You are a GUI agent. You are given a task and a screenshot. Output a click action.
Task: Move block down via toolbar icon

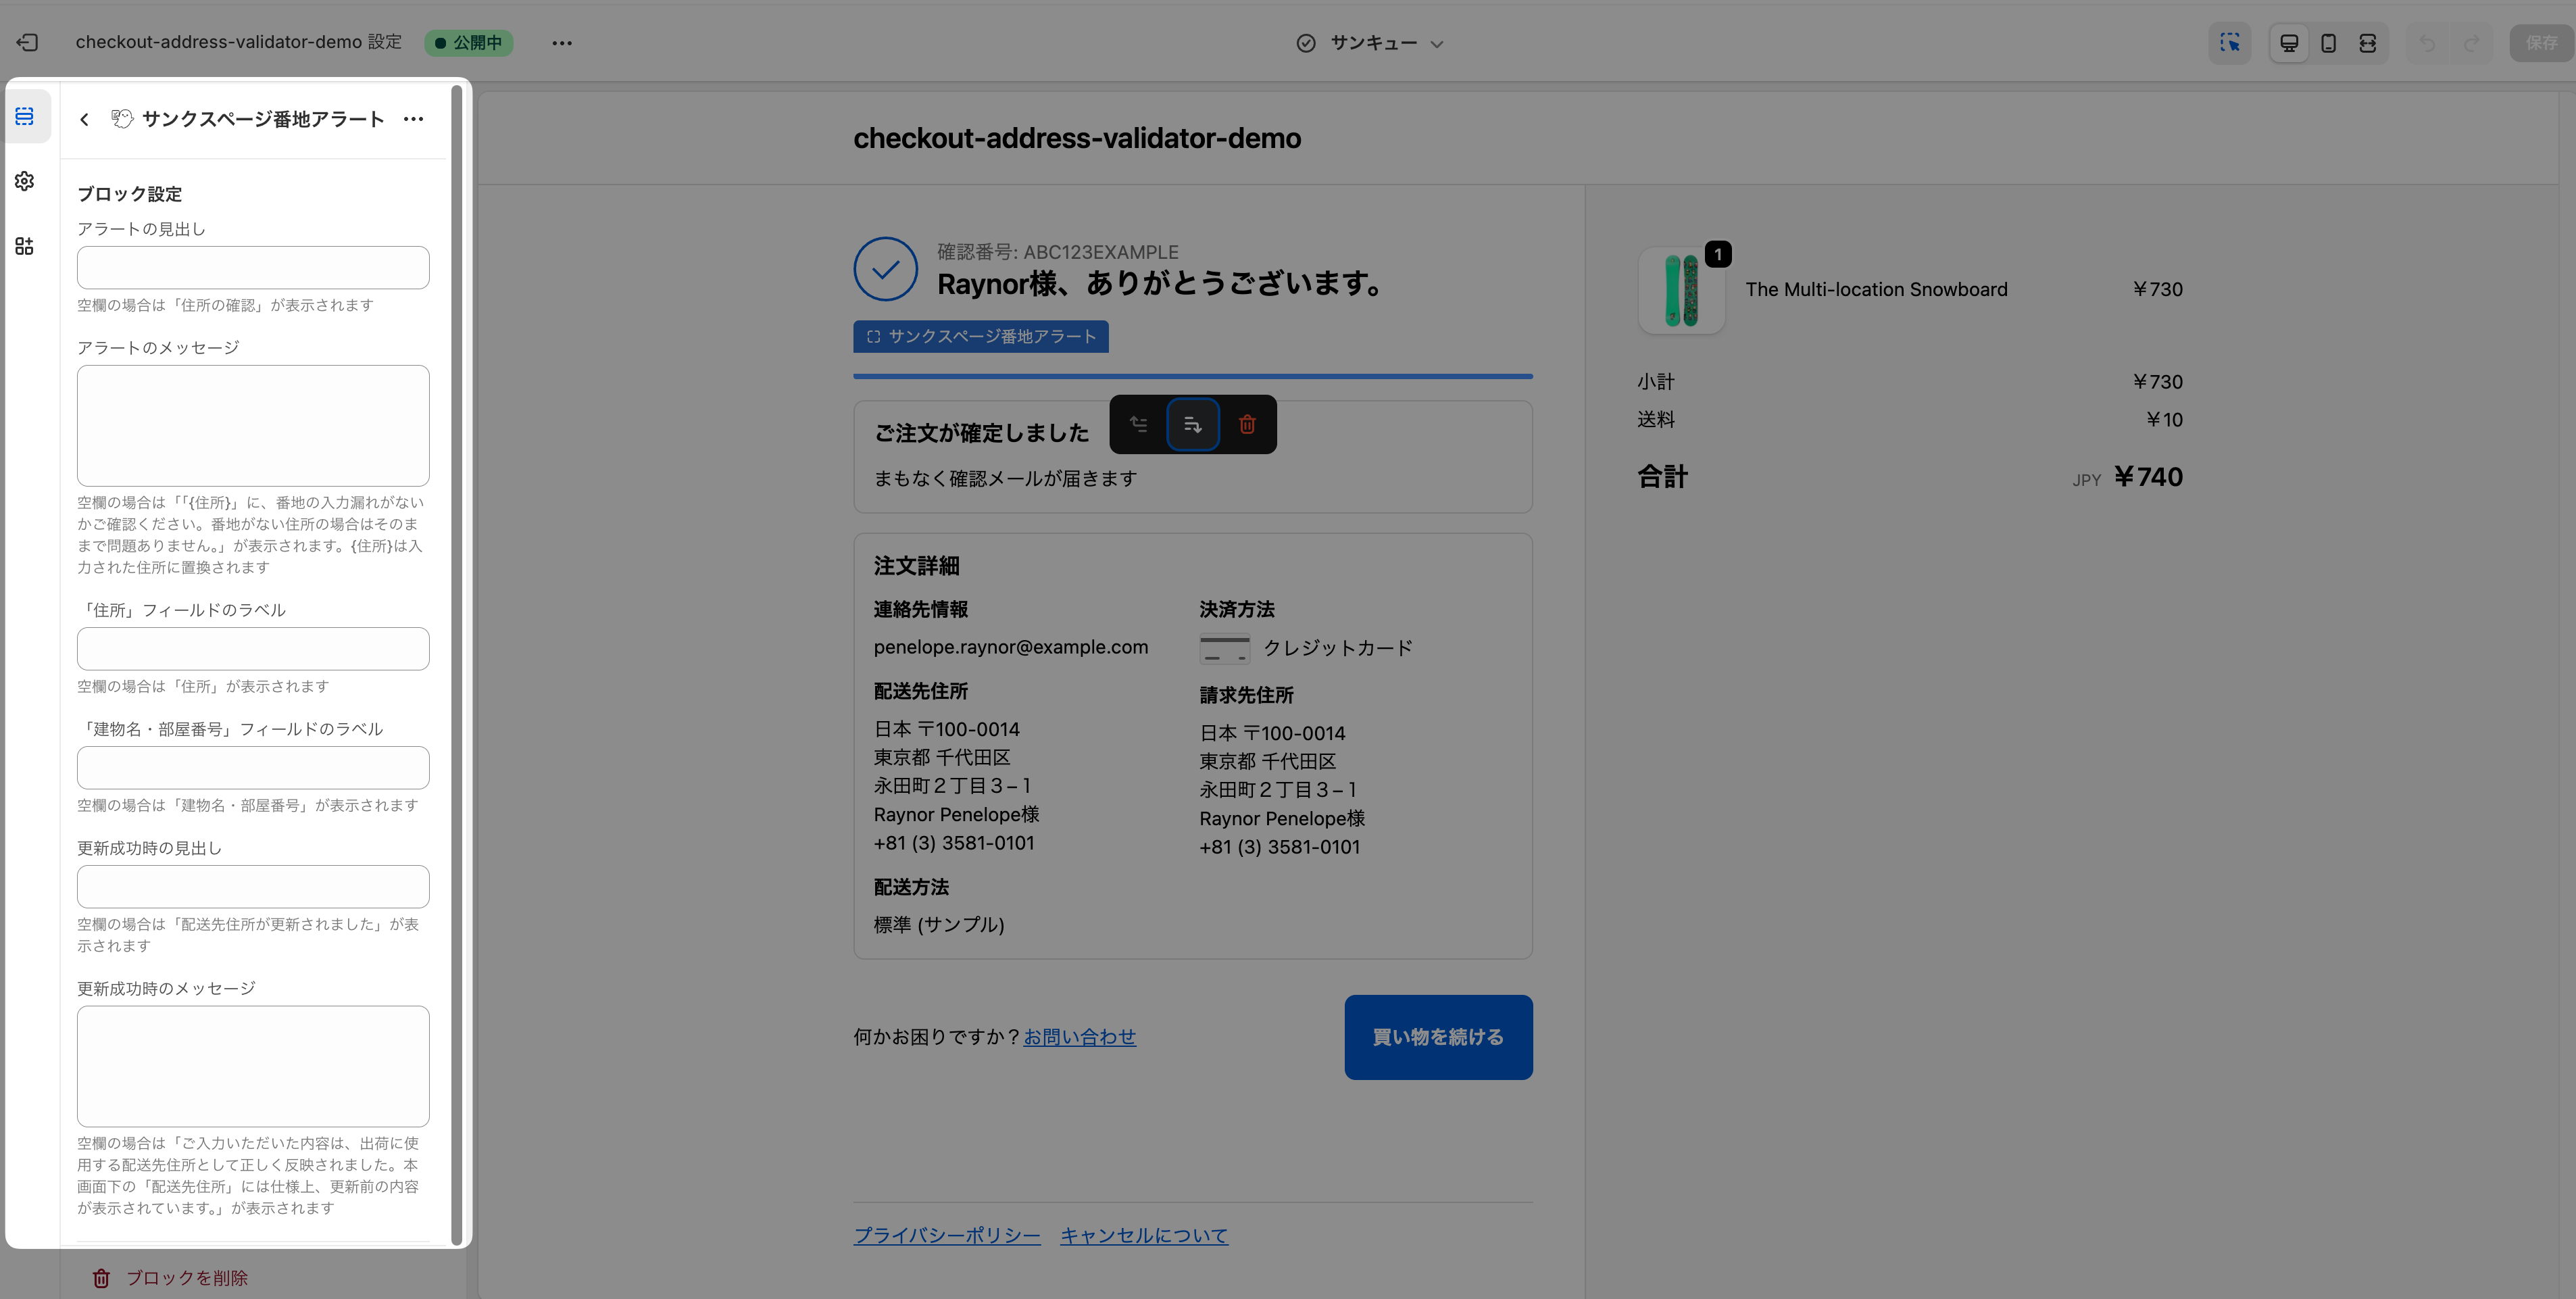1192,424
